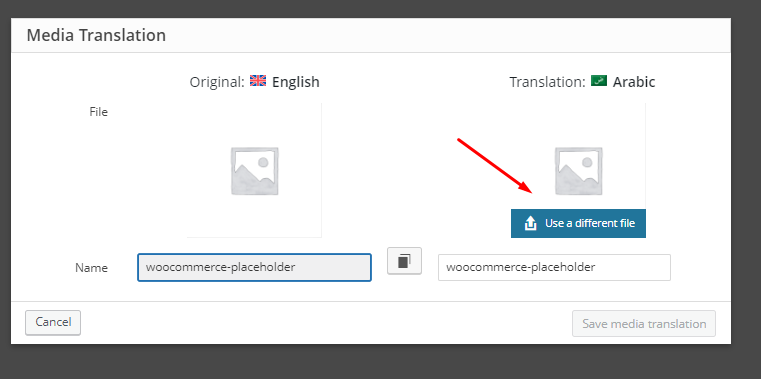761x379 pixels.
Task: Click the copy-from-original icon button
Action: pyautogui.click(x=404, y=261)
